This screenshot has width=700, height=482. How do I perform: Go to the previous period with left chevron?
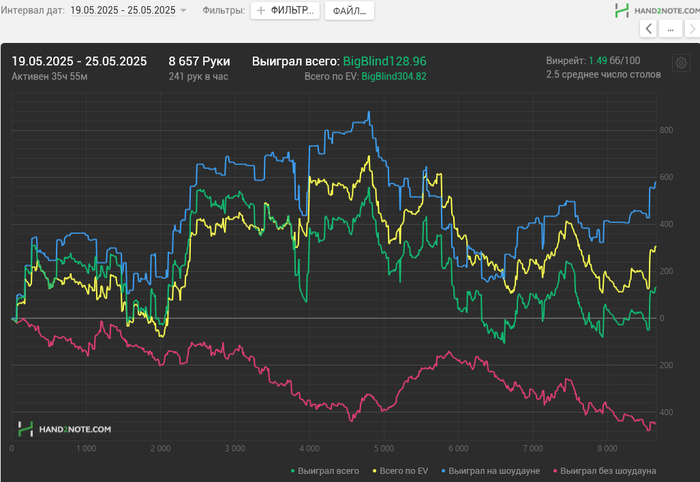pos(648,29)
